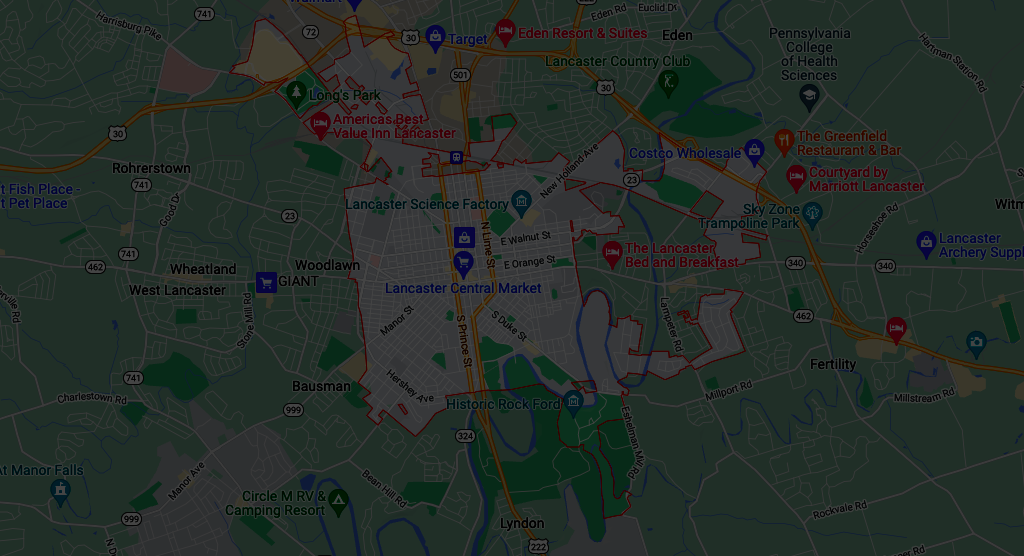Click the Lancaster Central Market label

click(463, 288)
